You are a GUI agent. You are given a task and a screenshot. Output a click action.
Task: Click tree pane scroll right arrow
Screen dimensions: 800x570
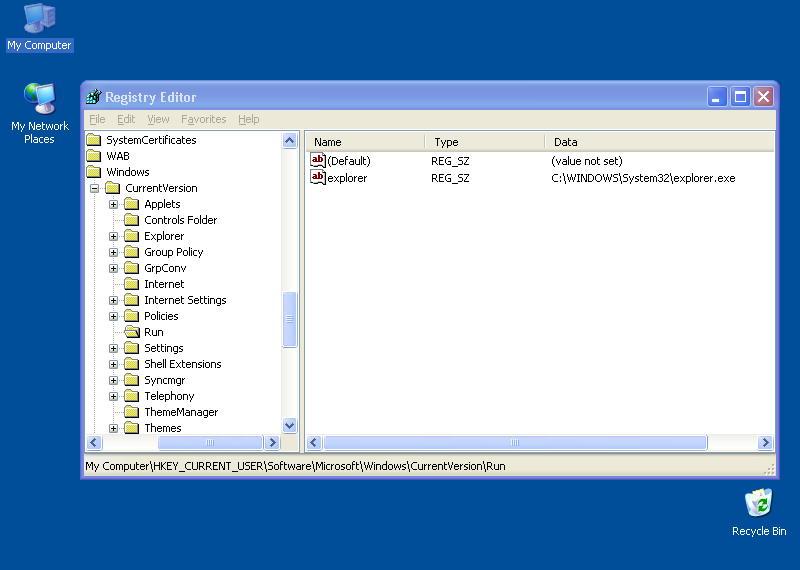click(x=272, y=442)
